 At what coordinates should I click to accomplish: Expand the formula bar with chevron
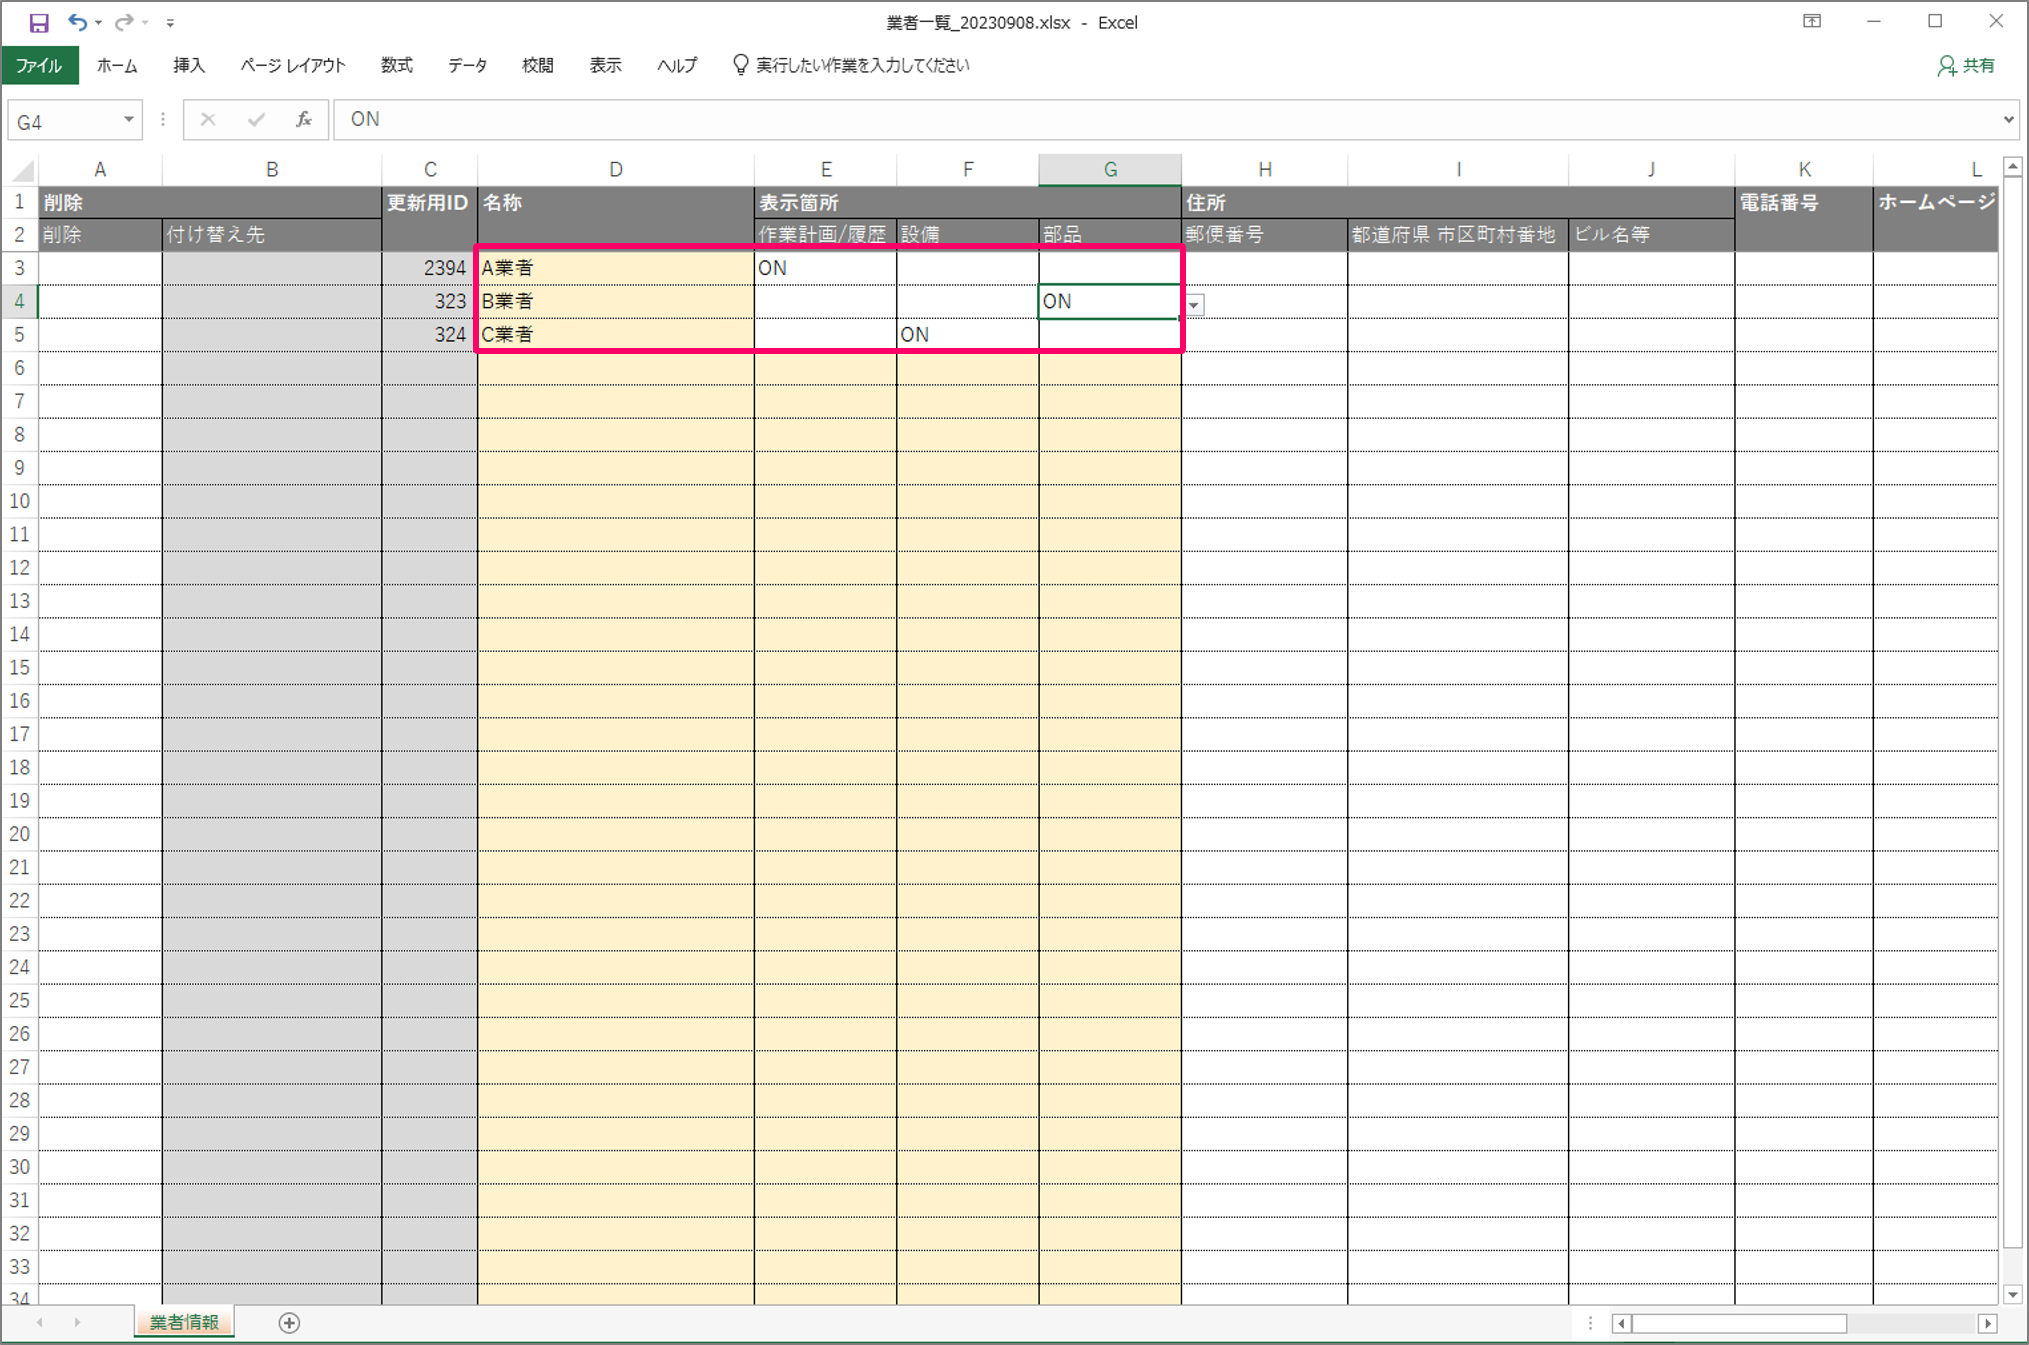pos(2008,120)
